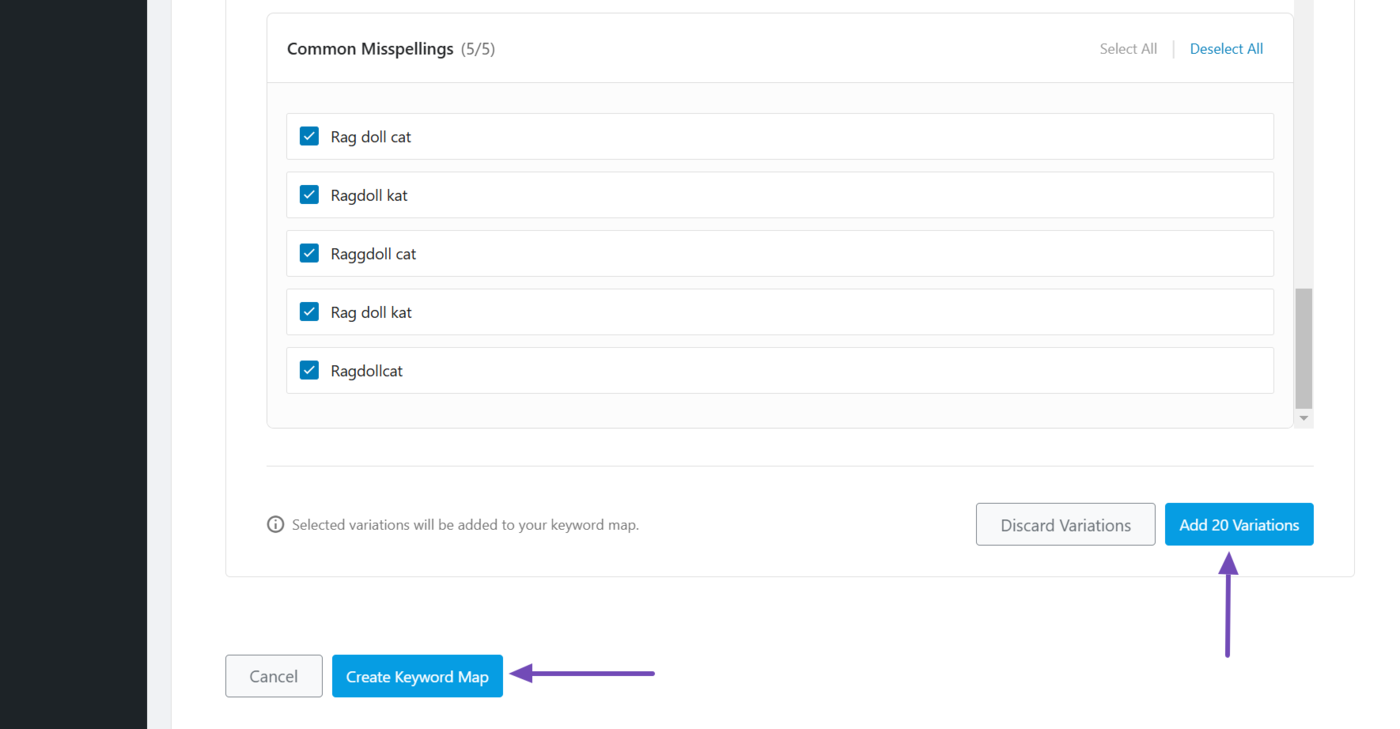The image size is (1400, 729).
Task: Click the "Ragdoll kat" label text
Action: pos(369,195)
